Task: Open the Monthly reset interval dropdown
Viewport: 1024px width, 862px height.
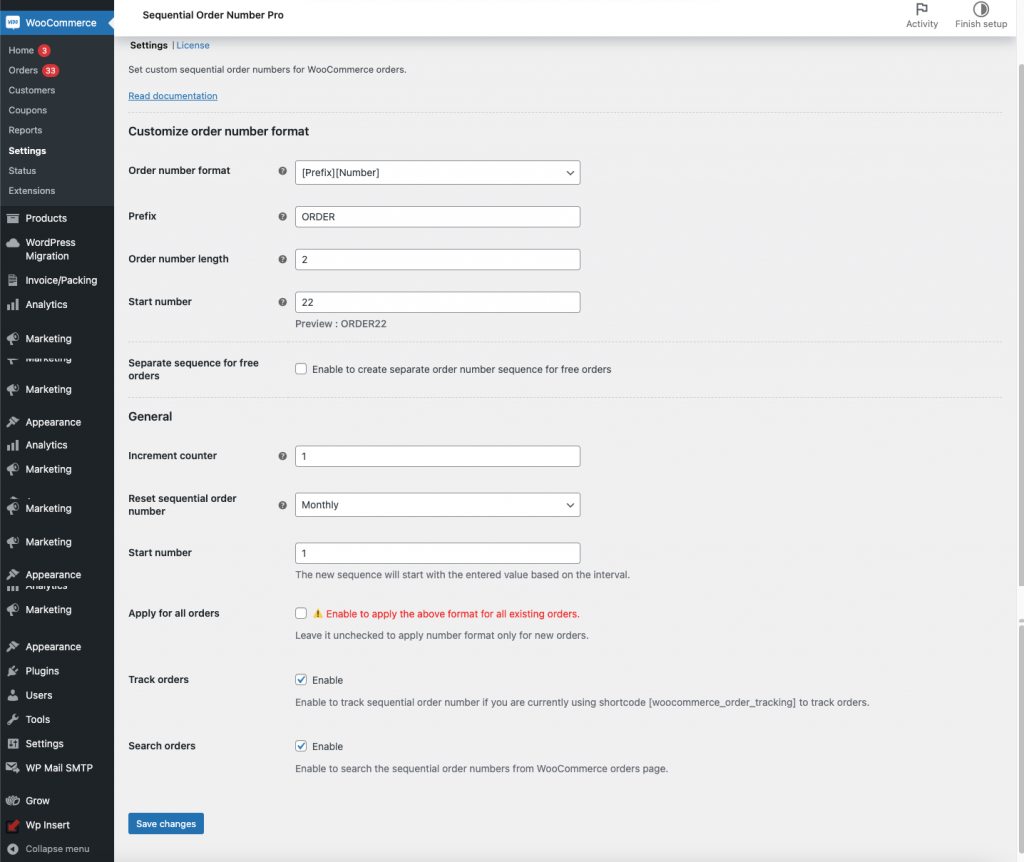Action: (438, 505)
